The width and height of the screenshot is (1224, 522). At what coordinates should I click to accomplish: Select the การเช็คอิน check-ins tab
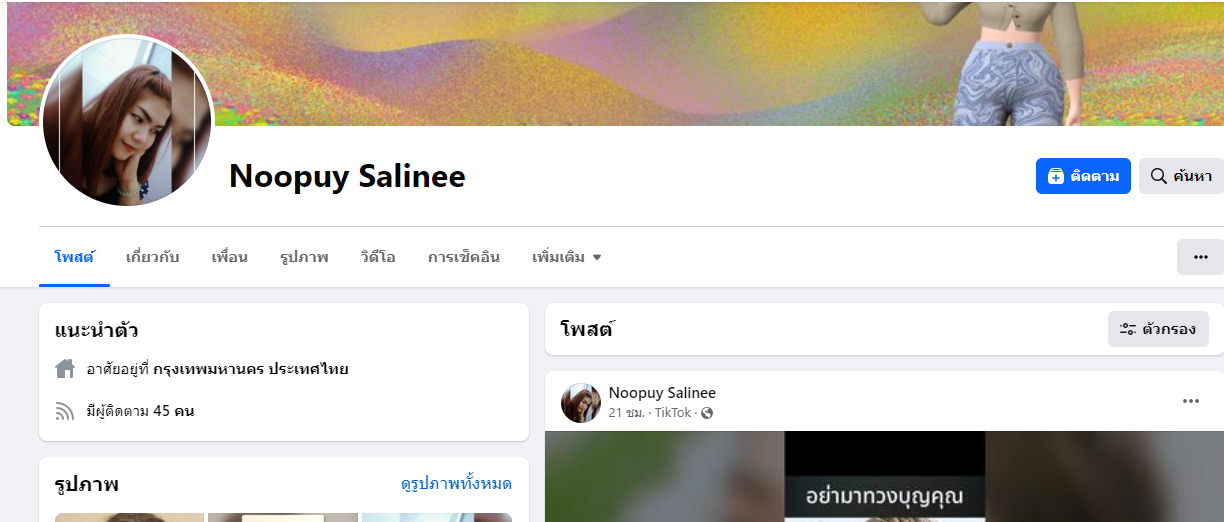point(464,257)
